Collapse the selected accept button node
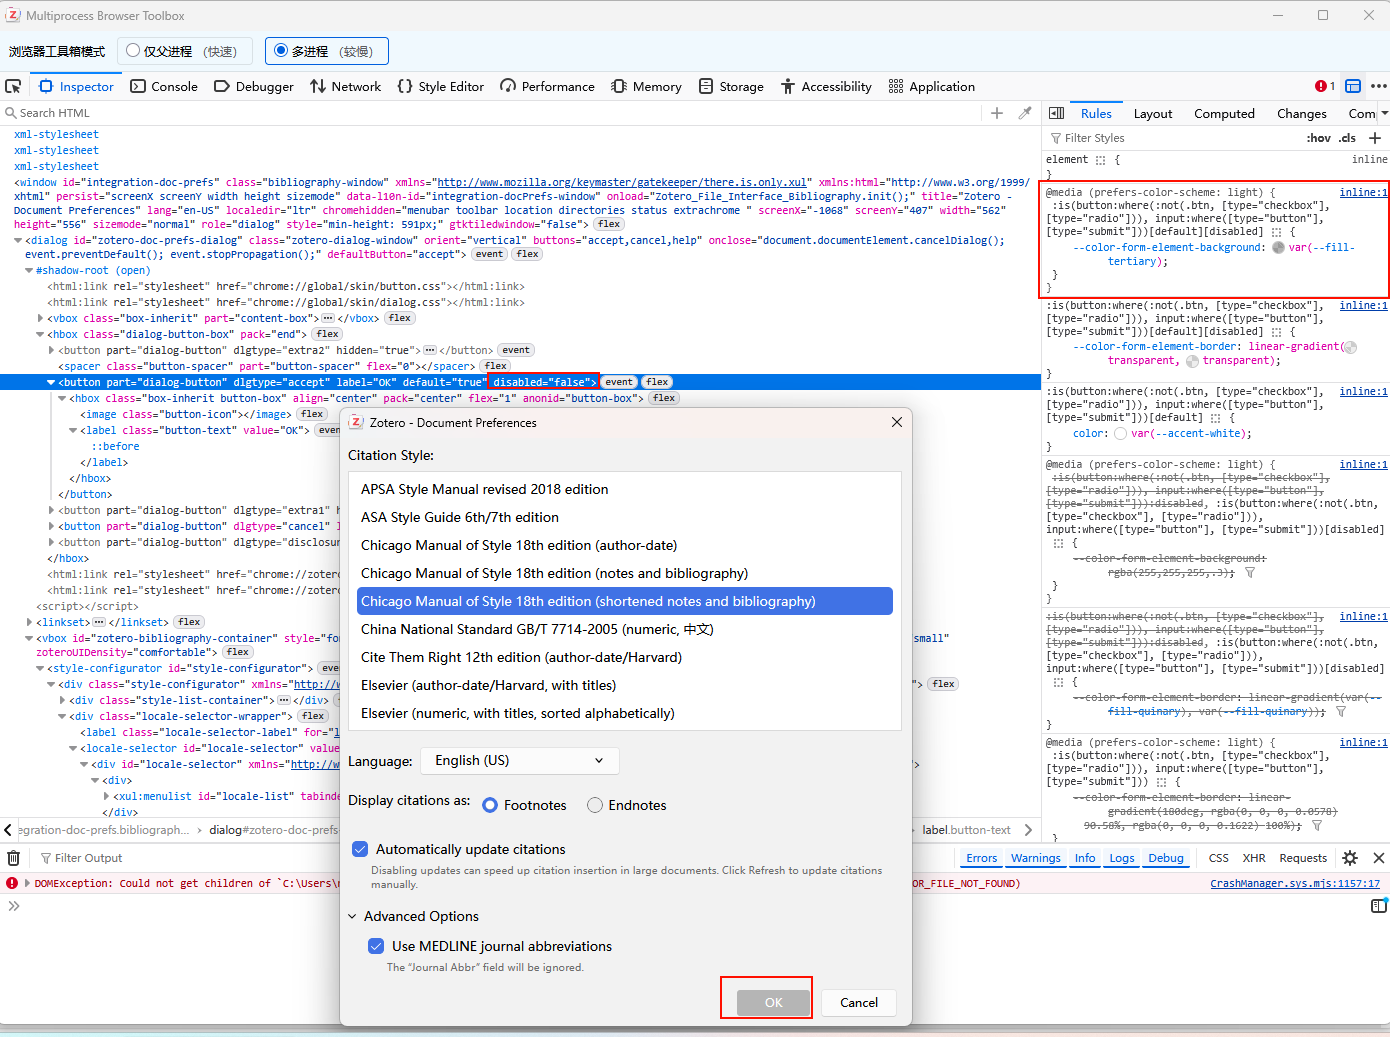The image size is (1390, 1037). pyautogui.click(x=51, y=382)
